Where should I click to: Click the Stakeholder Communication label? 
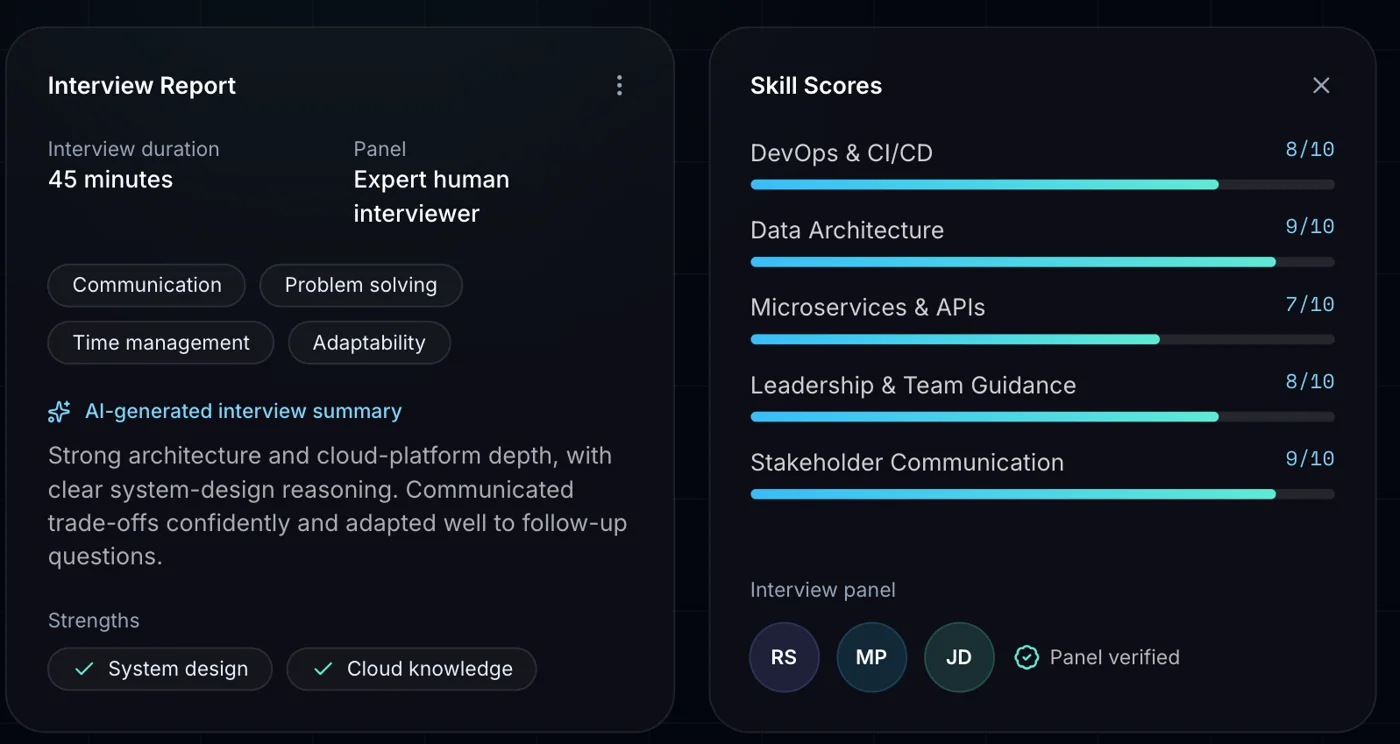[907, 463]
